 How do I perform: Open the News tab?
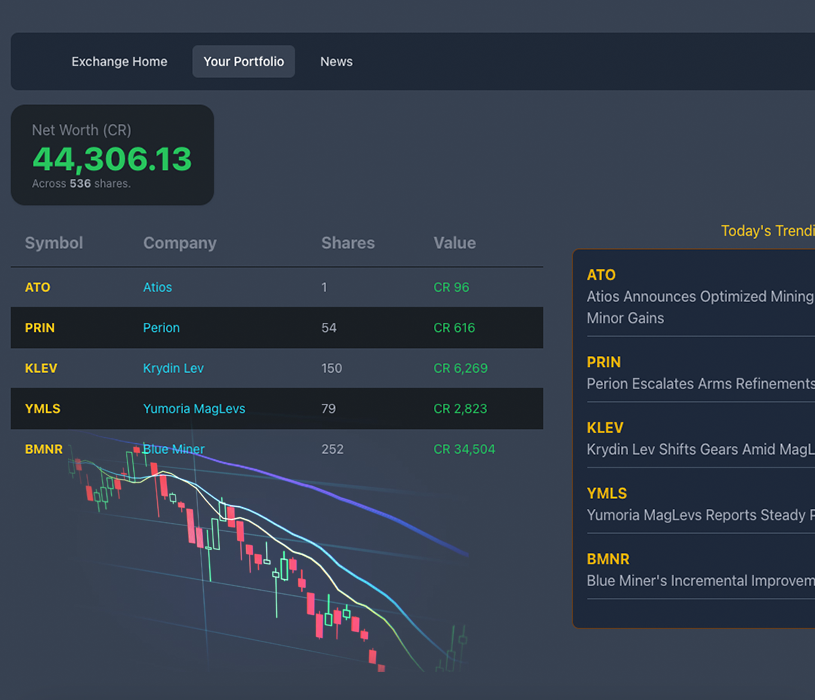tap(336, 61)
